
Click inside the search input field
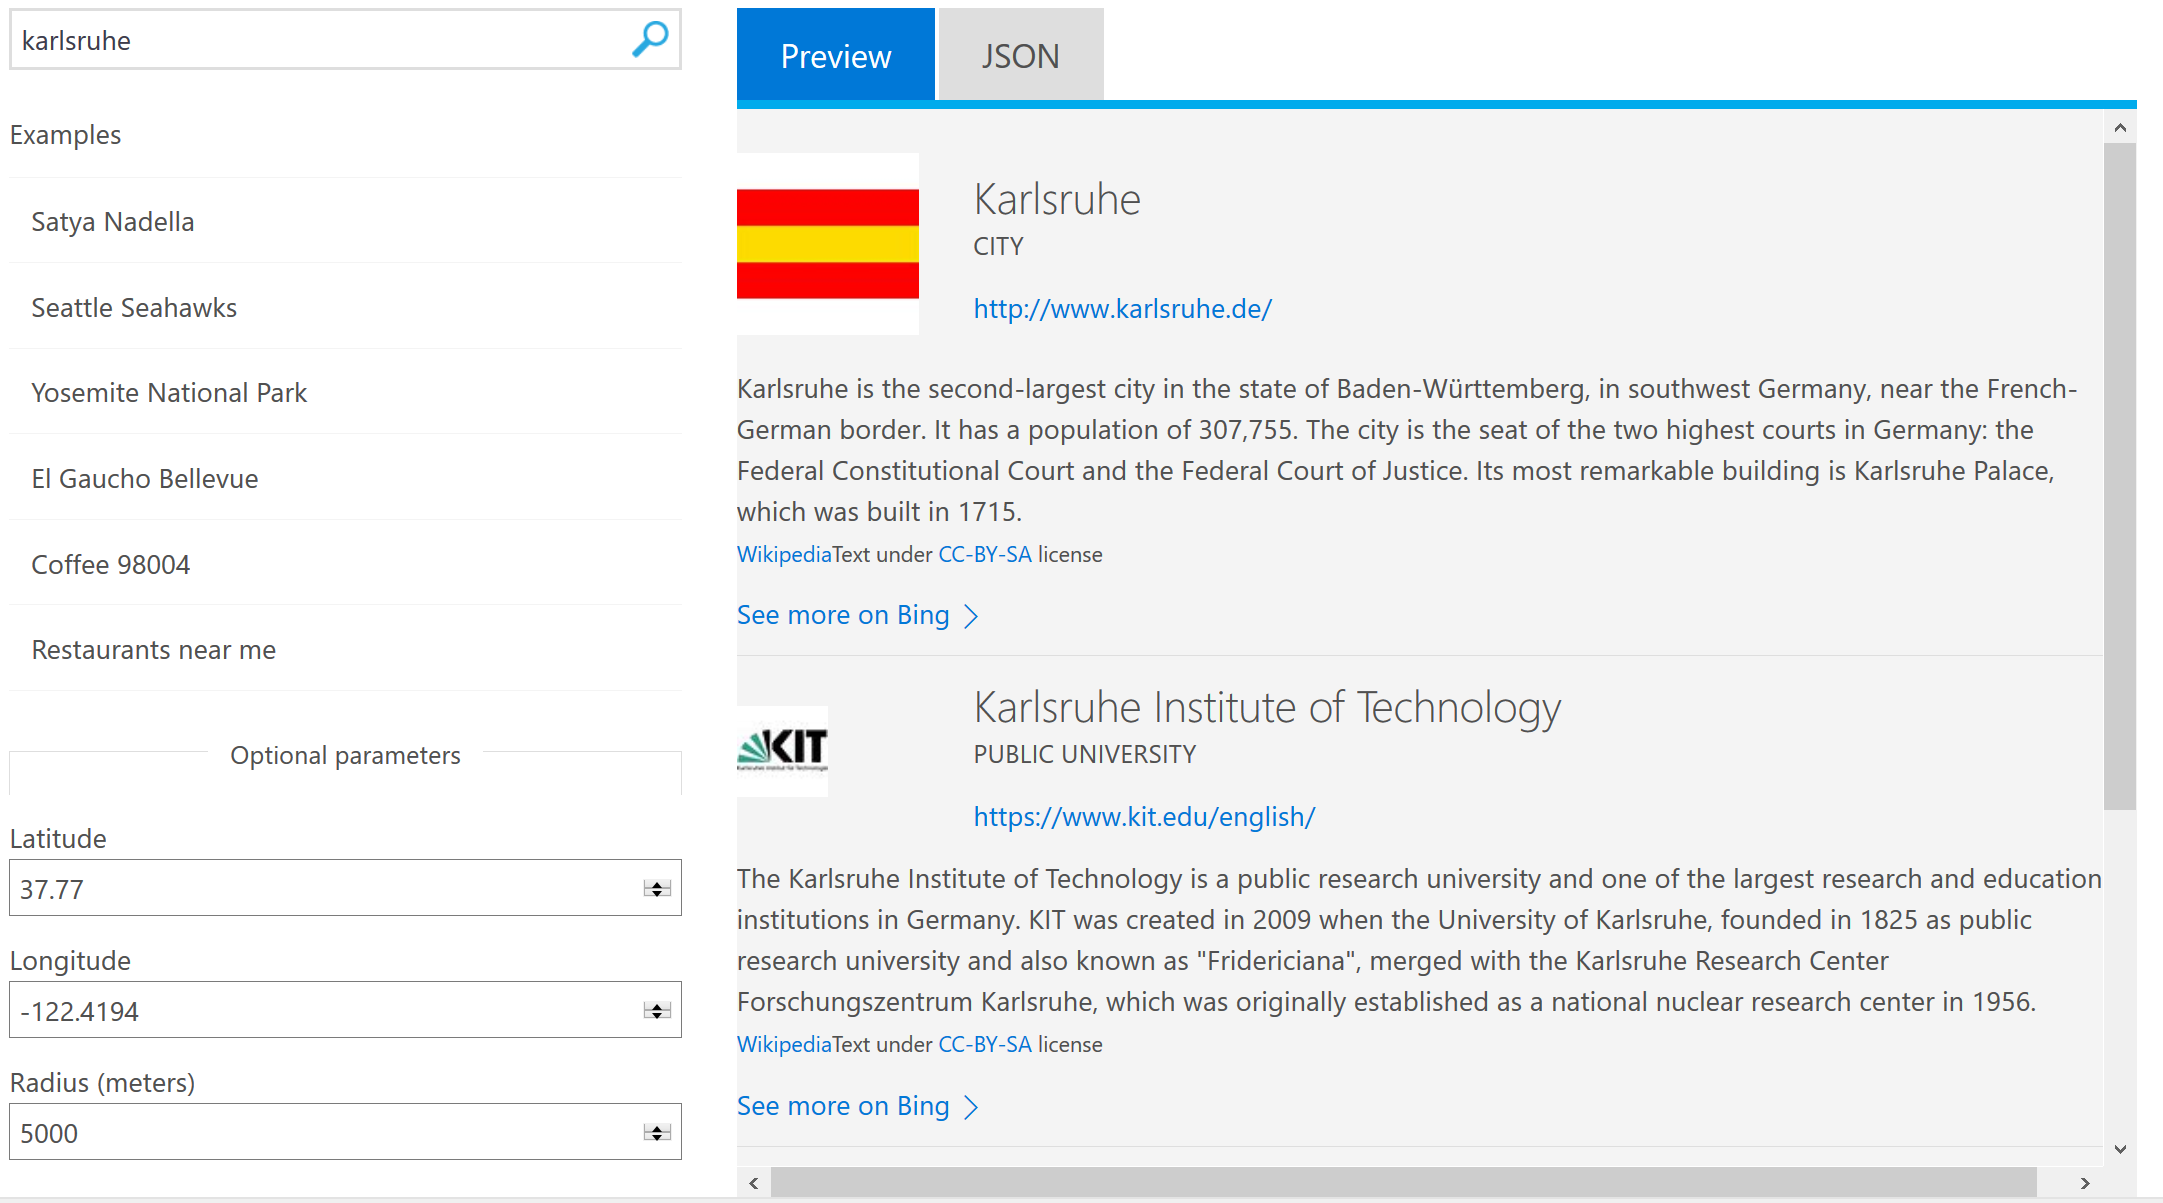[300, 40]
